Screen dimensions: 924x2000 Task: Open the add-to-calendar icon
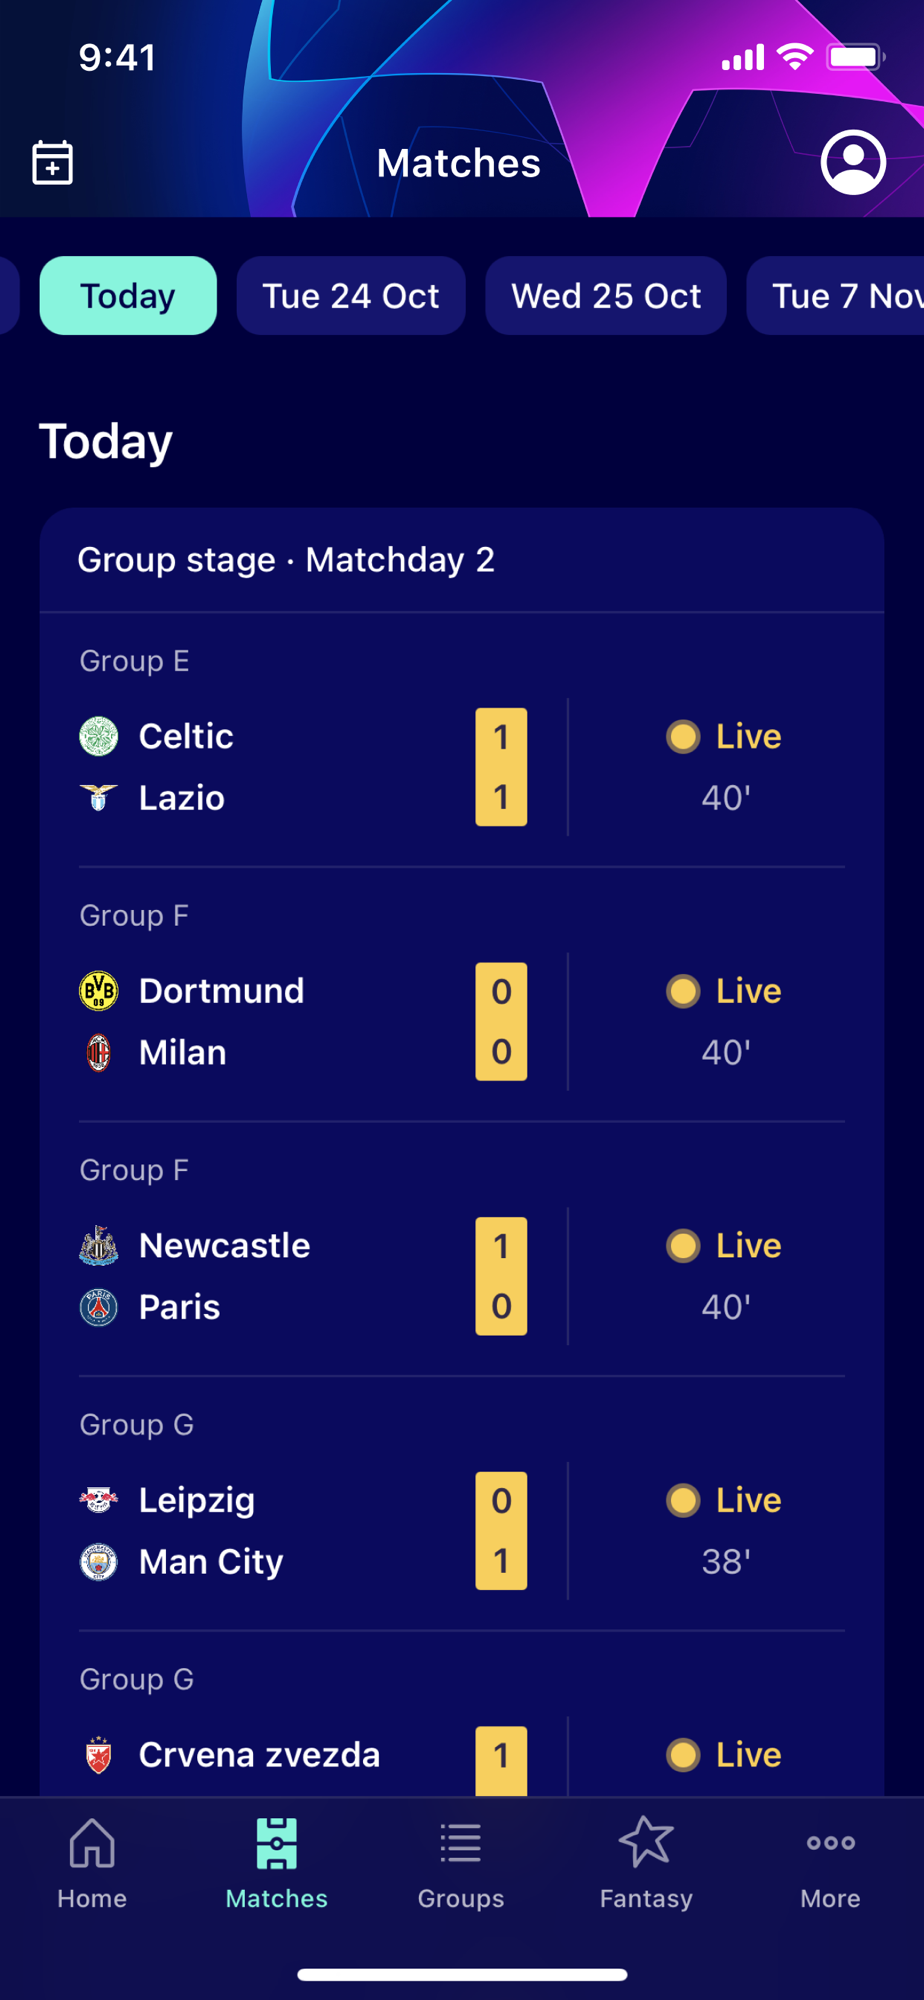coord(53,163)
